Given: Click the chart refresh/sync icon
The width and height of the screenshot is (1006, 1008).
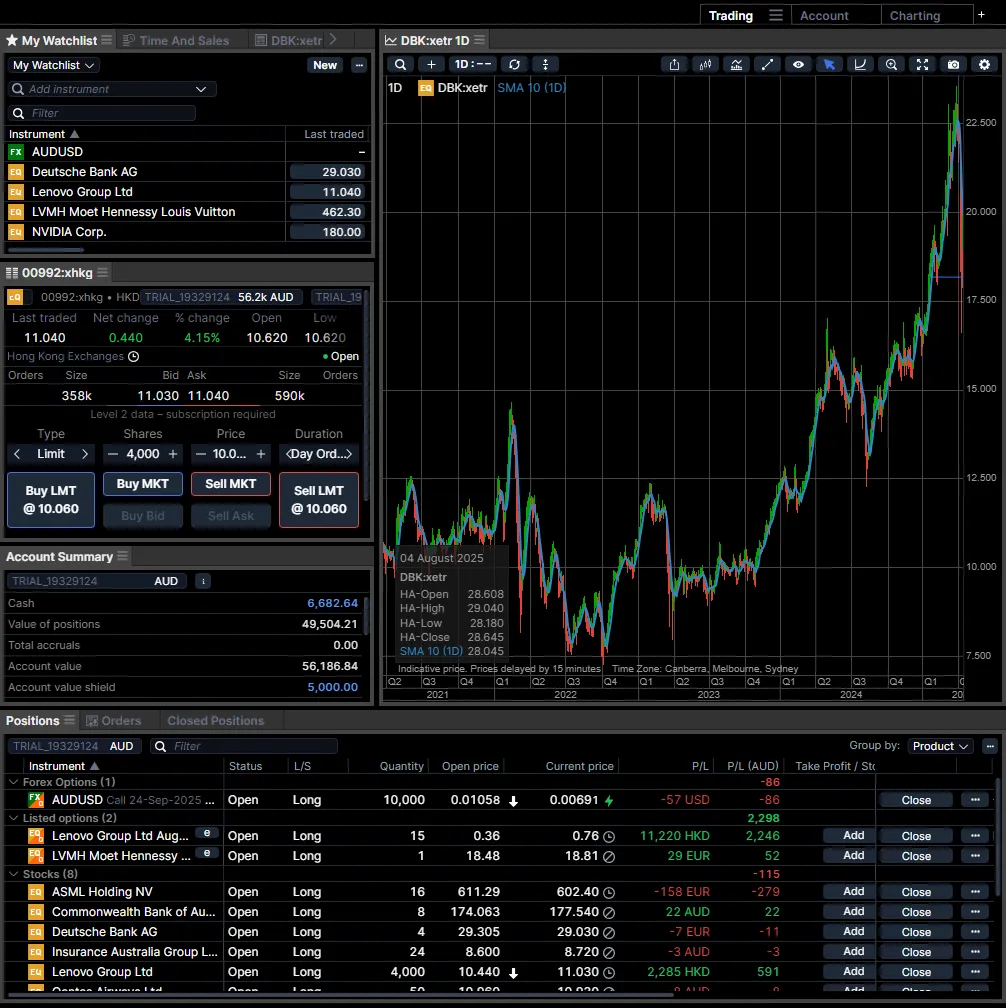Looking at the screenshot, I should (x=514, y=64).
